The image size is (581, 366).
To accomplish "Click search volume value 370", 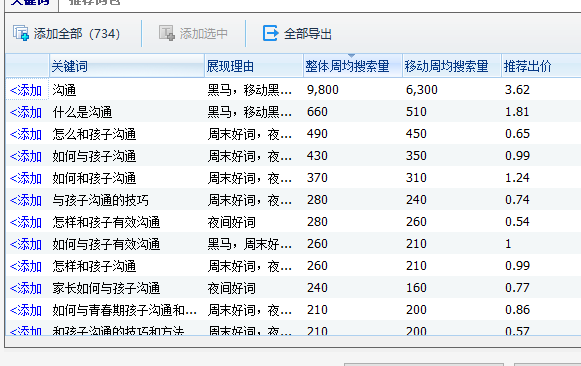I will [317, 178].
